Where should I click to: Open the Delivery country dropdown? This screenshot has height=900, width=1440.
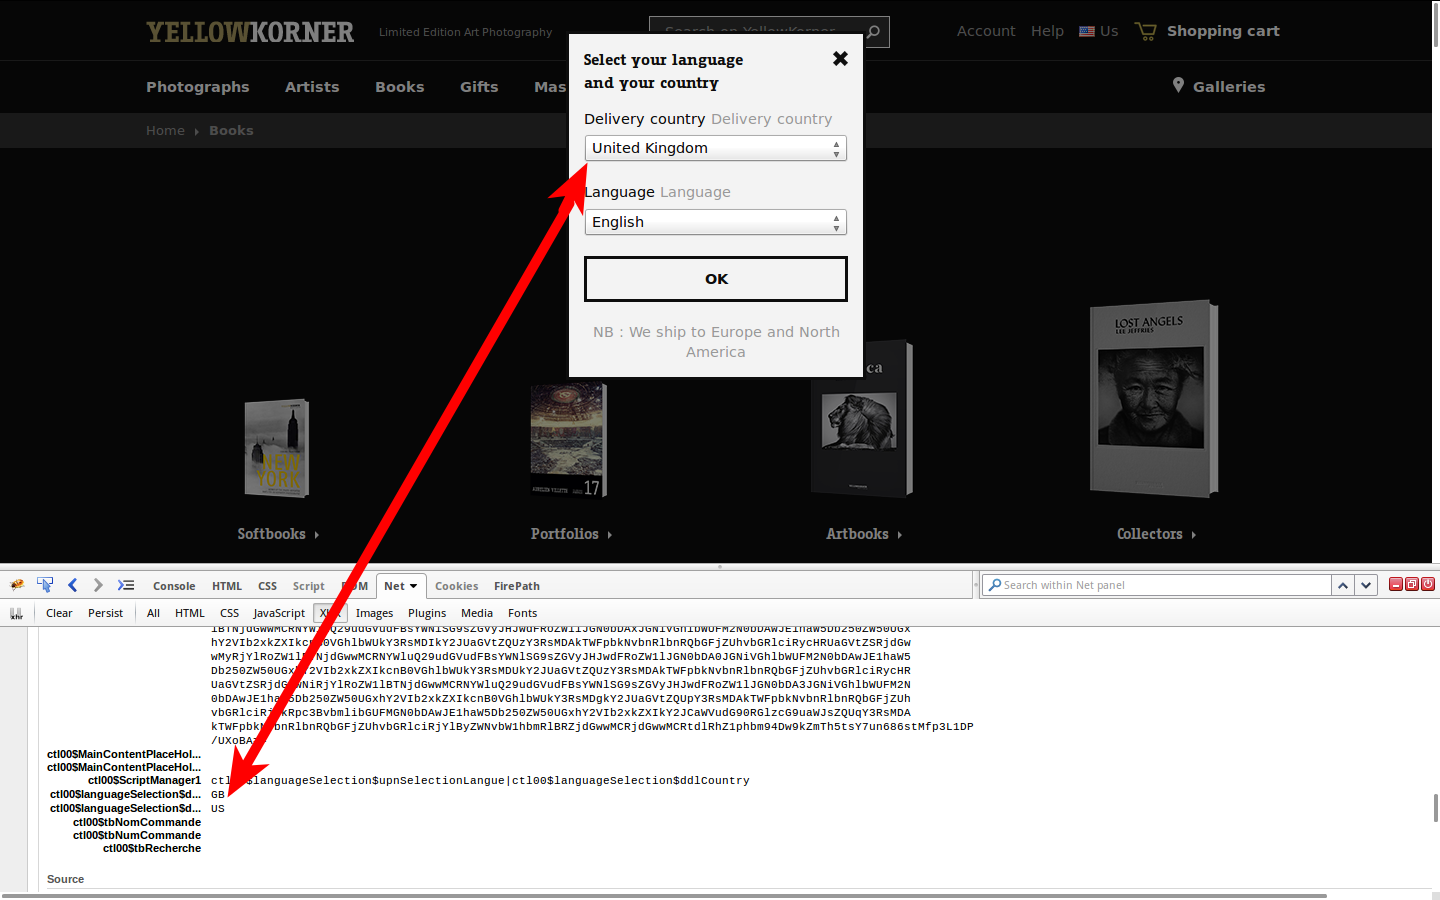click(x=715, y=148)
